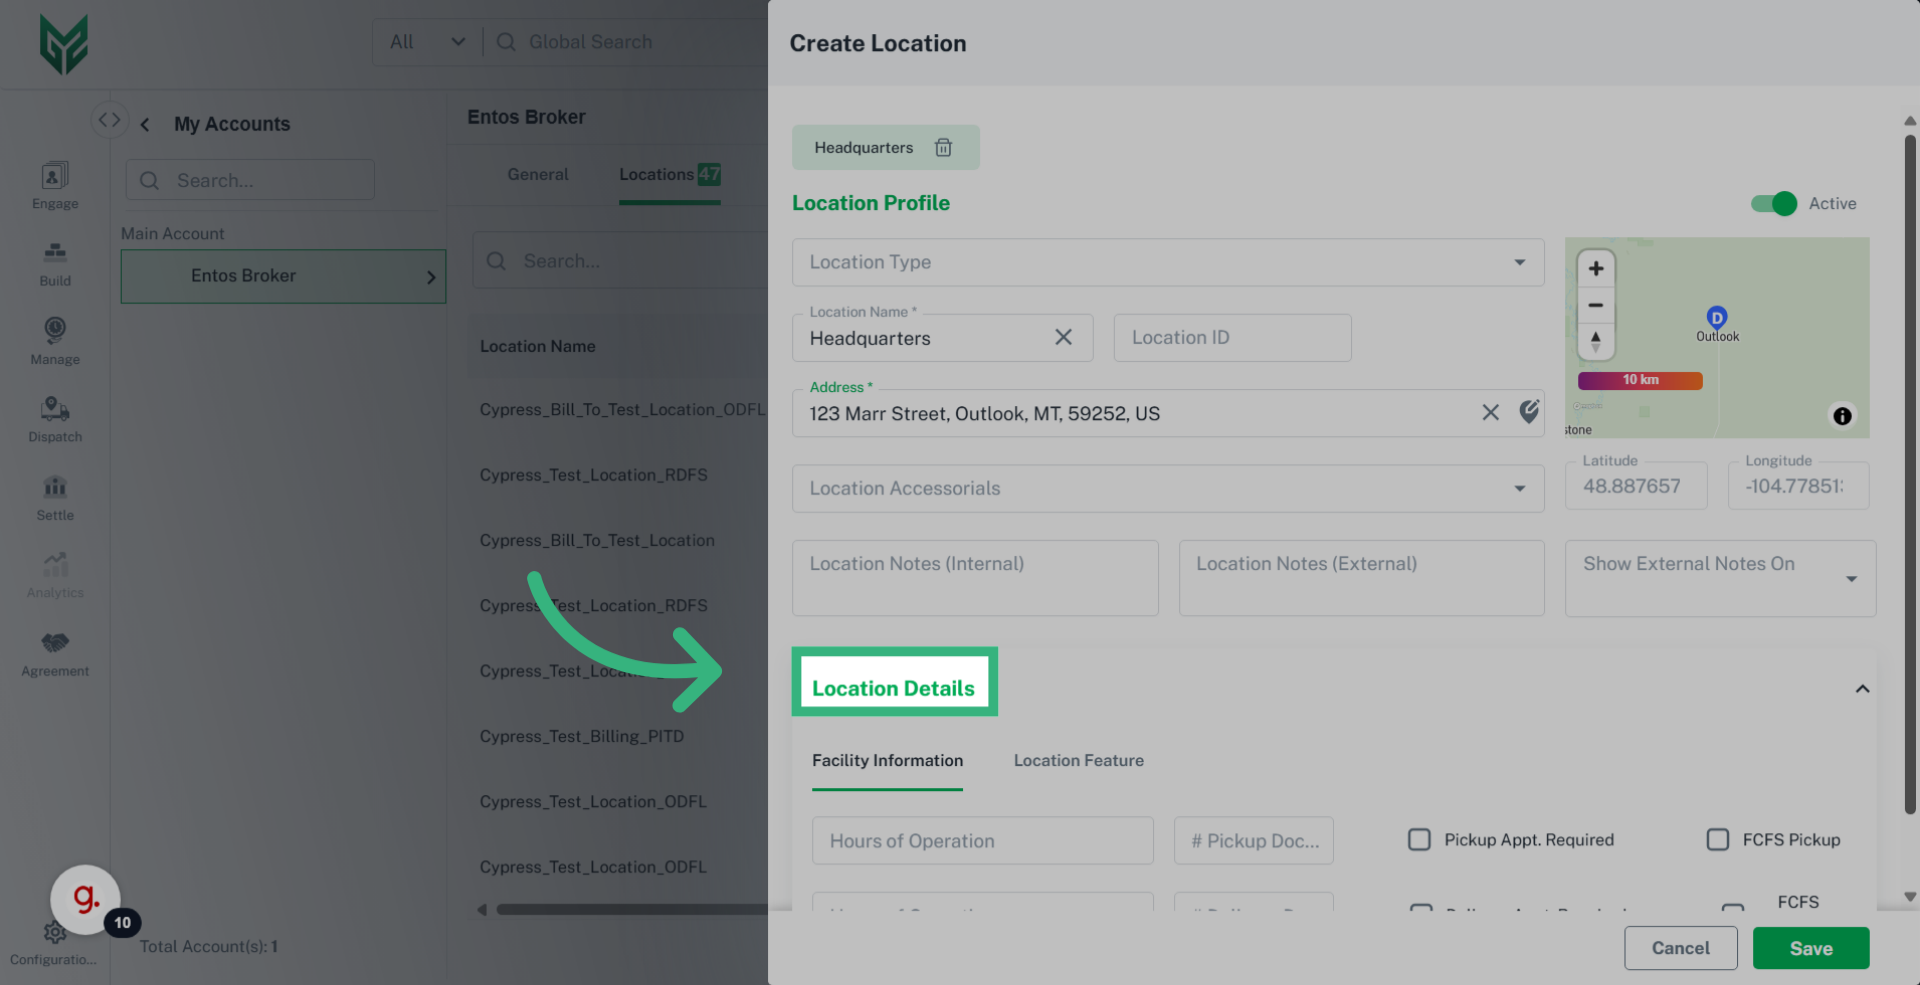Zoom in on the map
1920x985 pixels.
point(1596,269)
